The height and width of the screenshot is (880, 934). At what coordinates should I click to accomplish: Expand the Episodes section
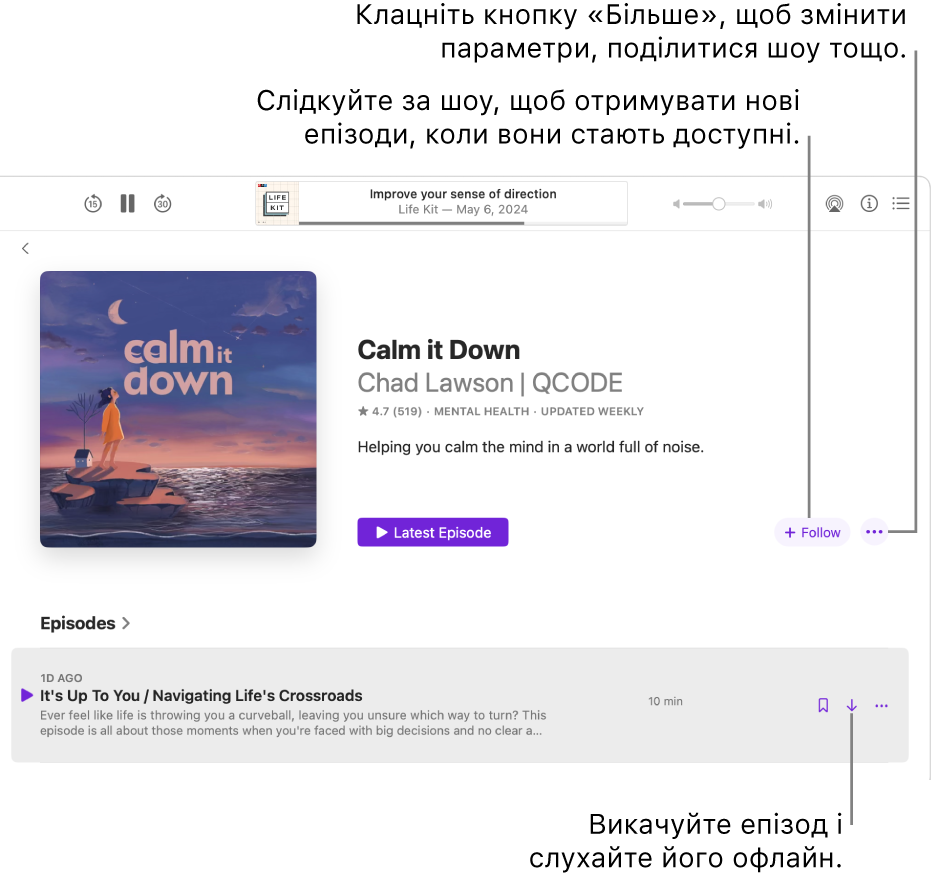(85, 623)
